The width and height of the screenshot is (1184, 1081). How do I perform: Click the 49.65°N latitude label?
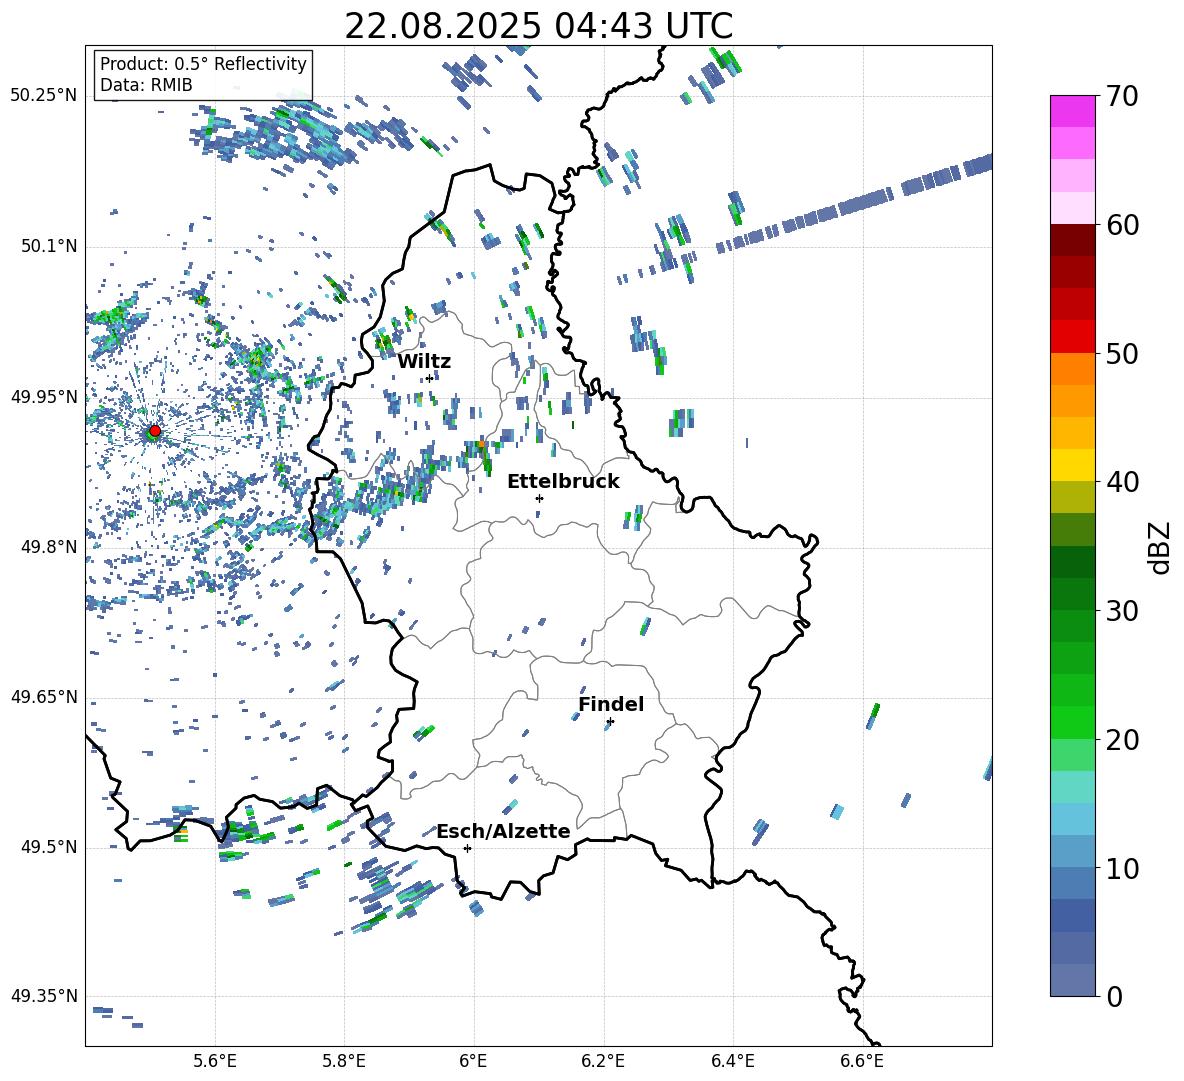point(44,696)
